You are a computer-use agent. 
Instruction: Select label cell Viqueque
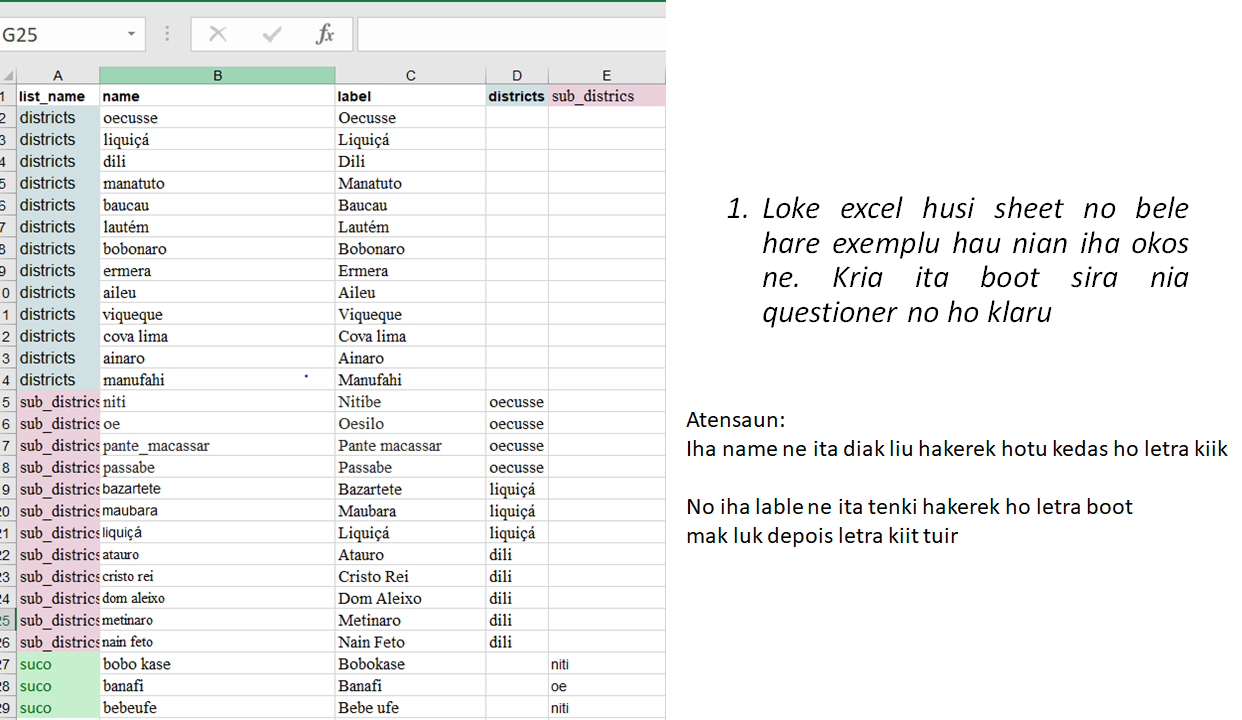[410, 314]
